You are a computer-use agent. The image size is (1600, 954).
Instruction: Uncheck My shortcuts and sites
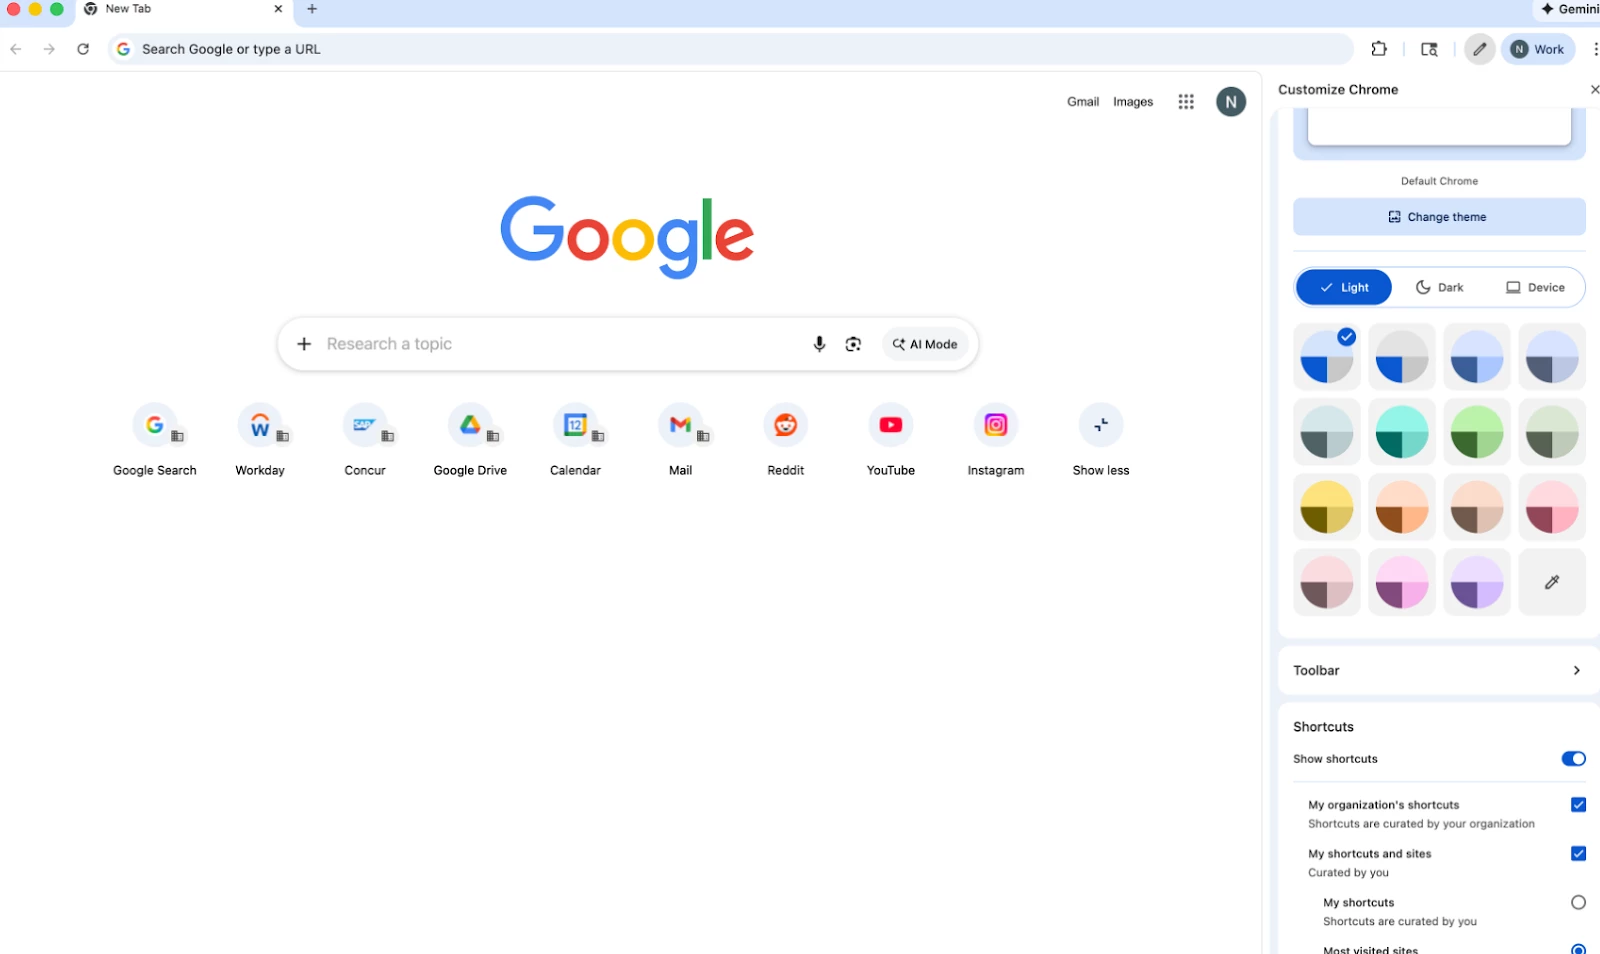click(1578, 854)
